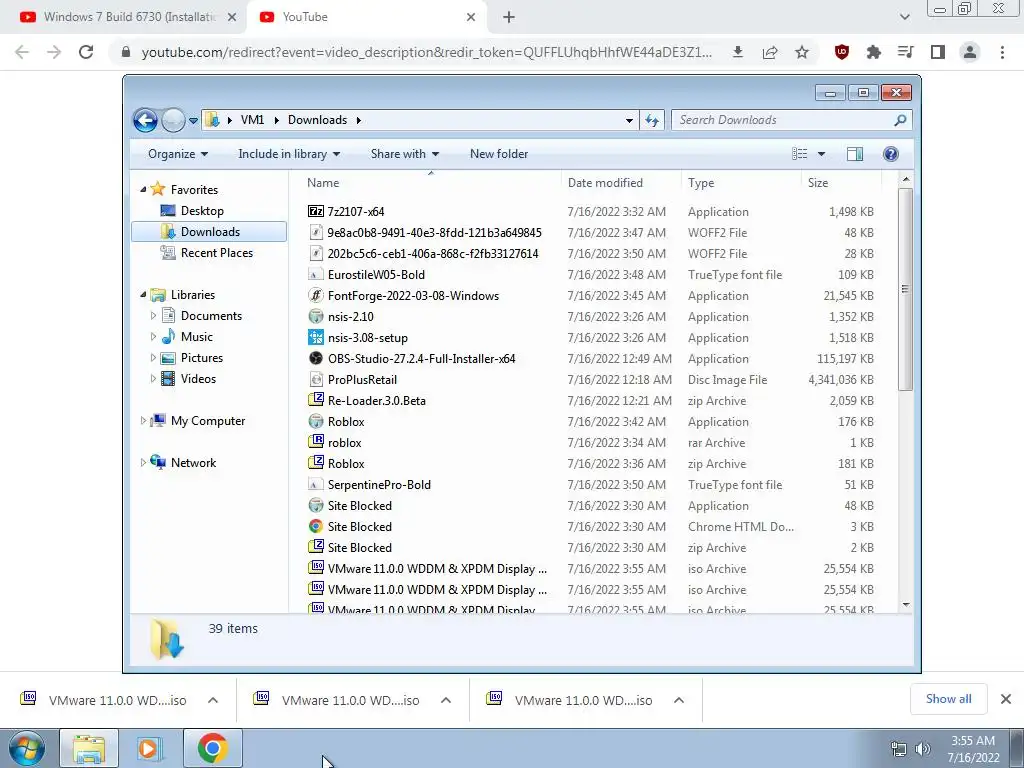Select the nsis-2.10 installer icon
The height and width of the screenshot is (768, 1024).
coord(316,317)
